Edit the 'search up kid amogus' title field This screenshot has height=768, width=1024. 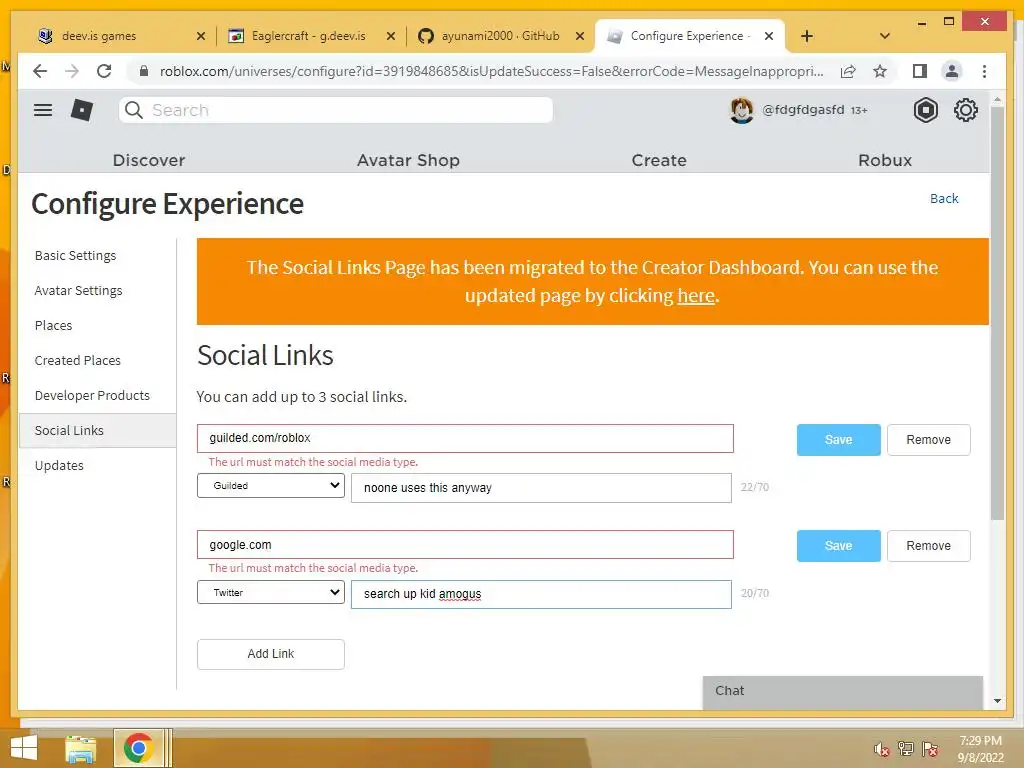(x=541, y=594)
